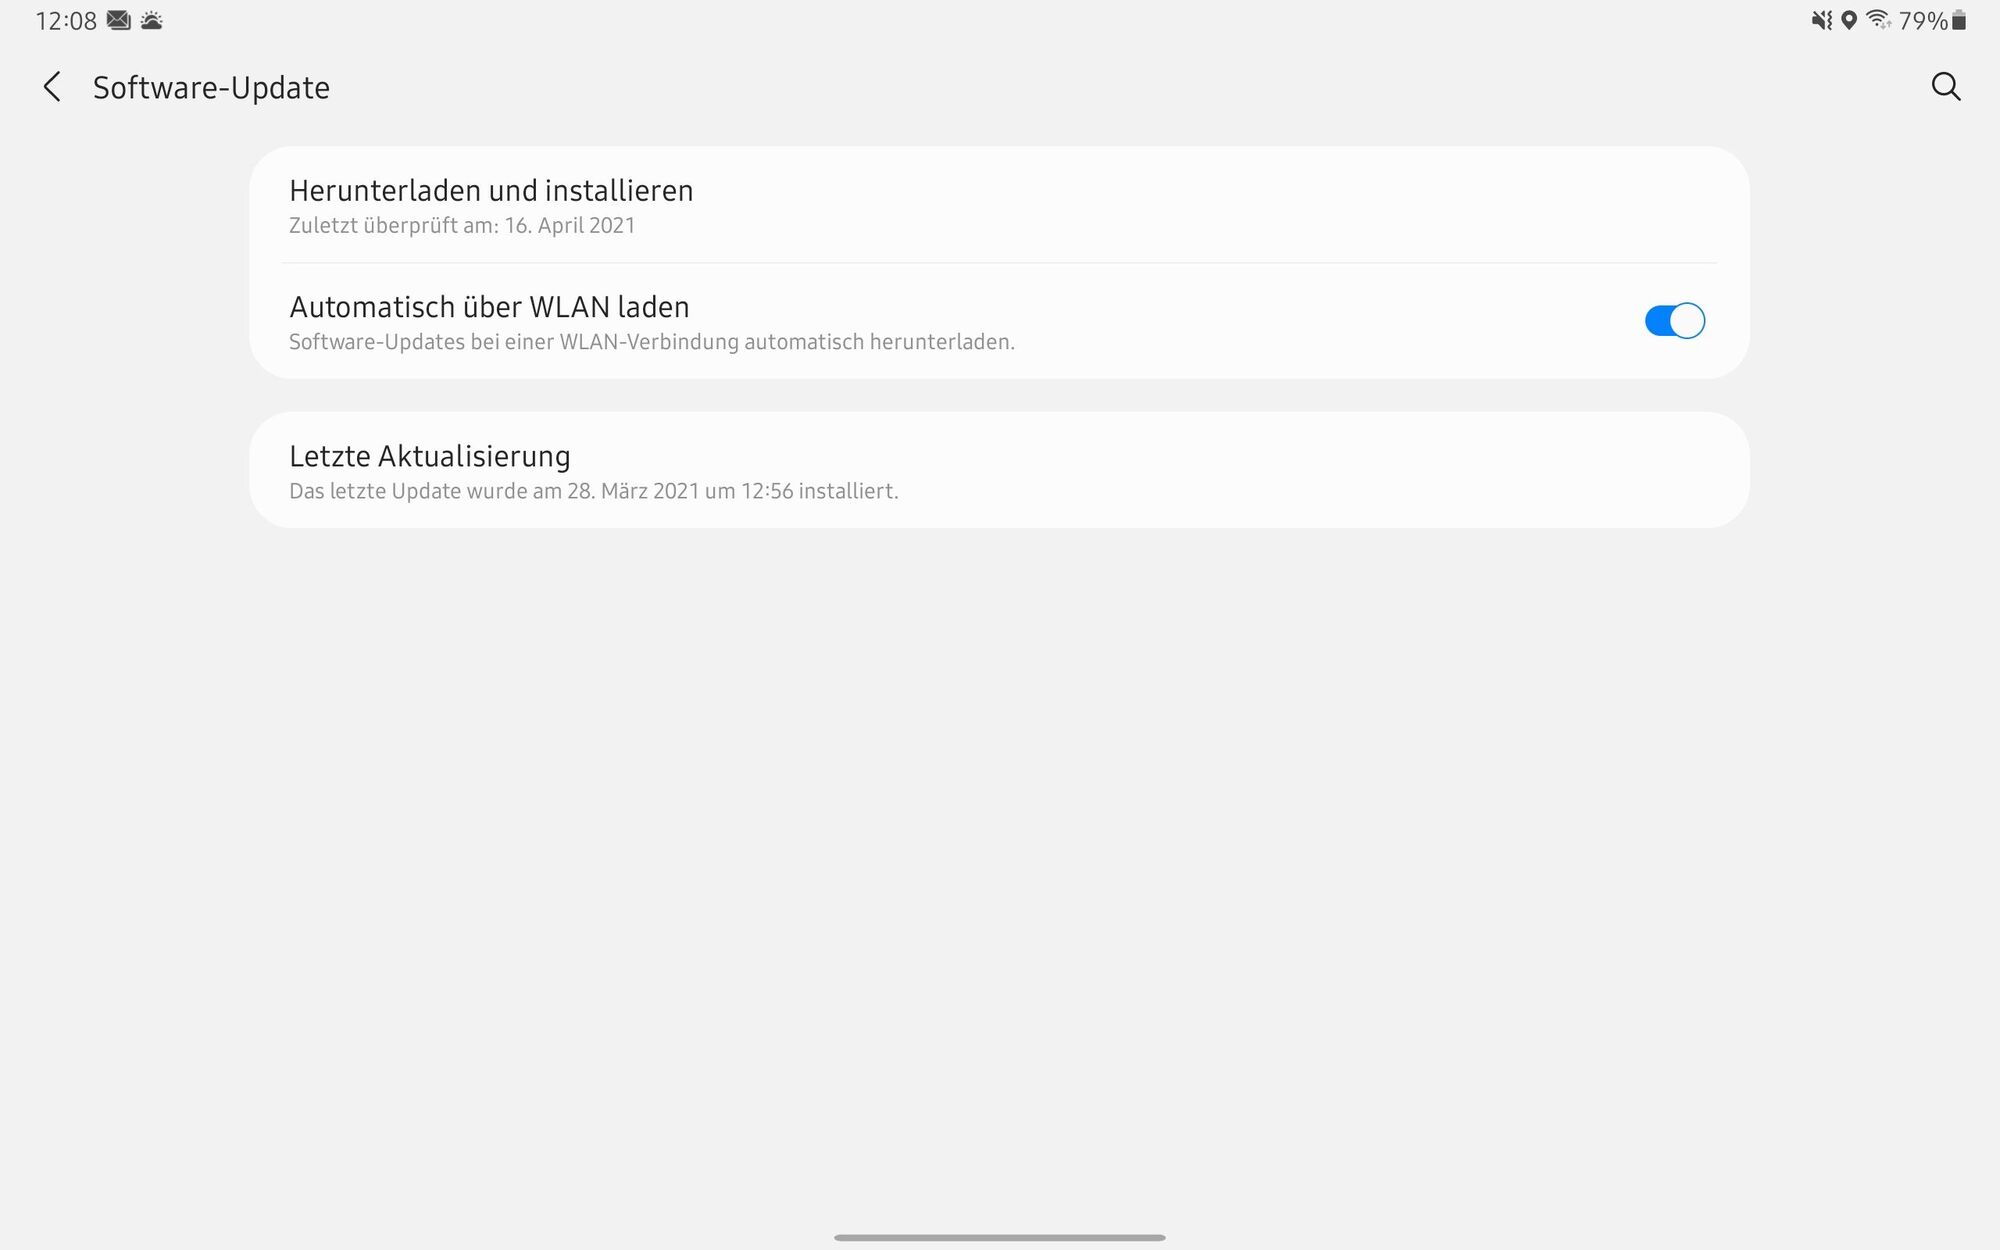Open Herunterladen und installieren
Screen dimensions: 2000x1250
[999, 205]
